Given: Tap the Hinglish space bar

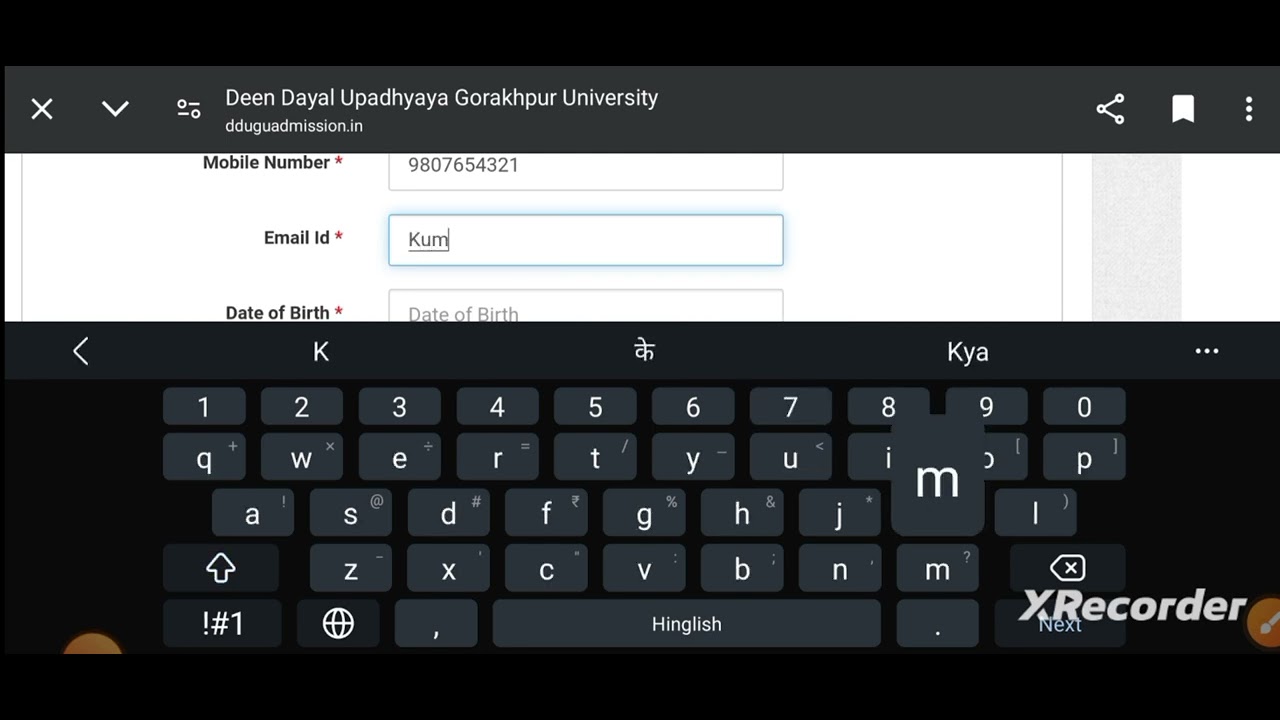Looking at the screenshot, I should click(687, 624).
